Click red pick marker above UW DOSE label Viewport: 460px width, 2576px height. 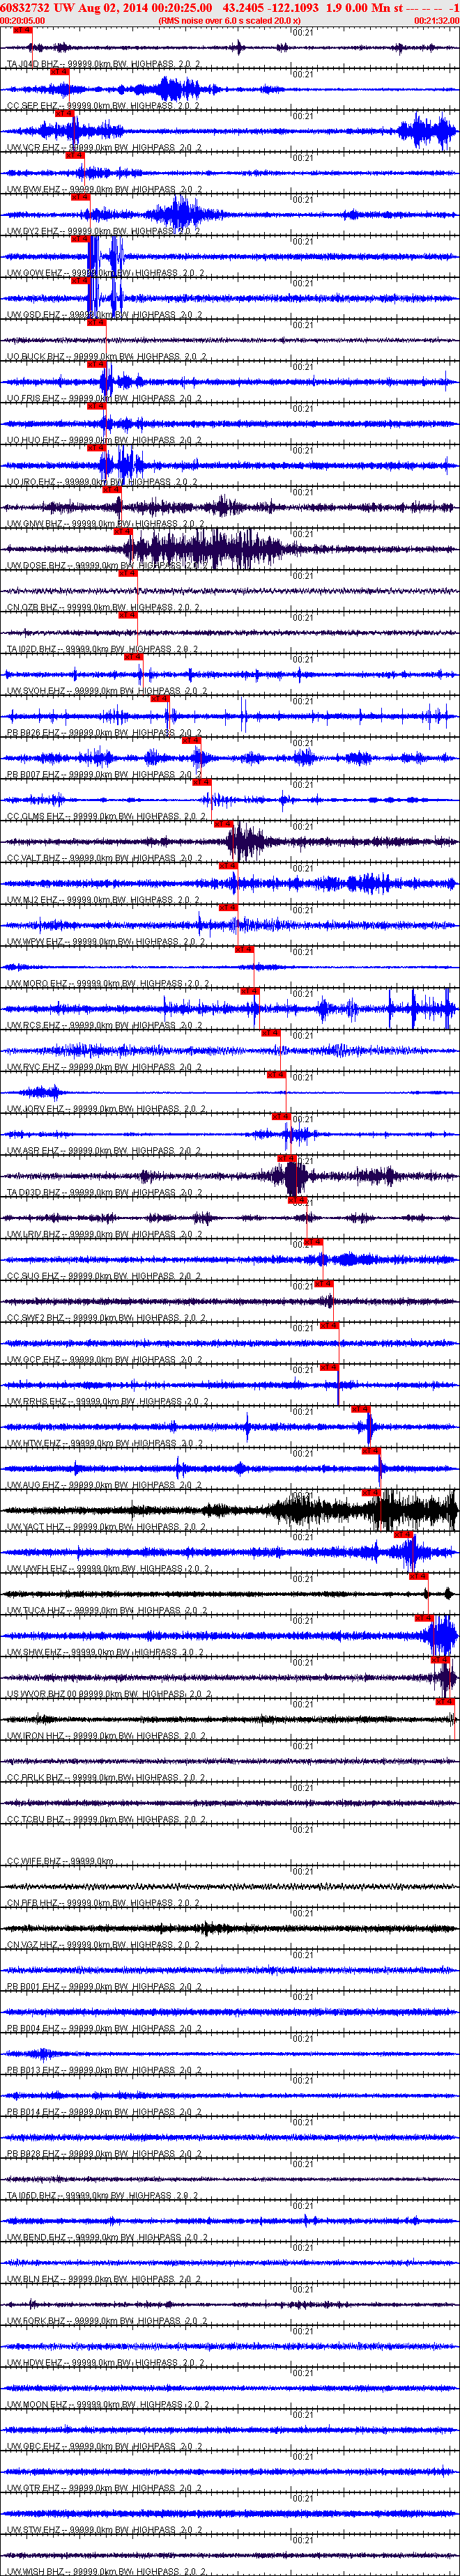click(x=123, y=532)
